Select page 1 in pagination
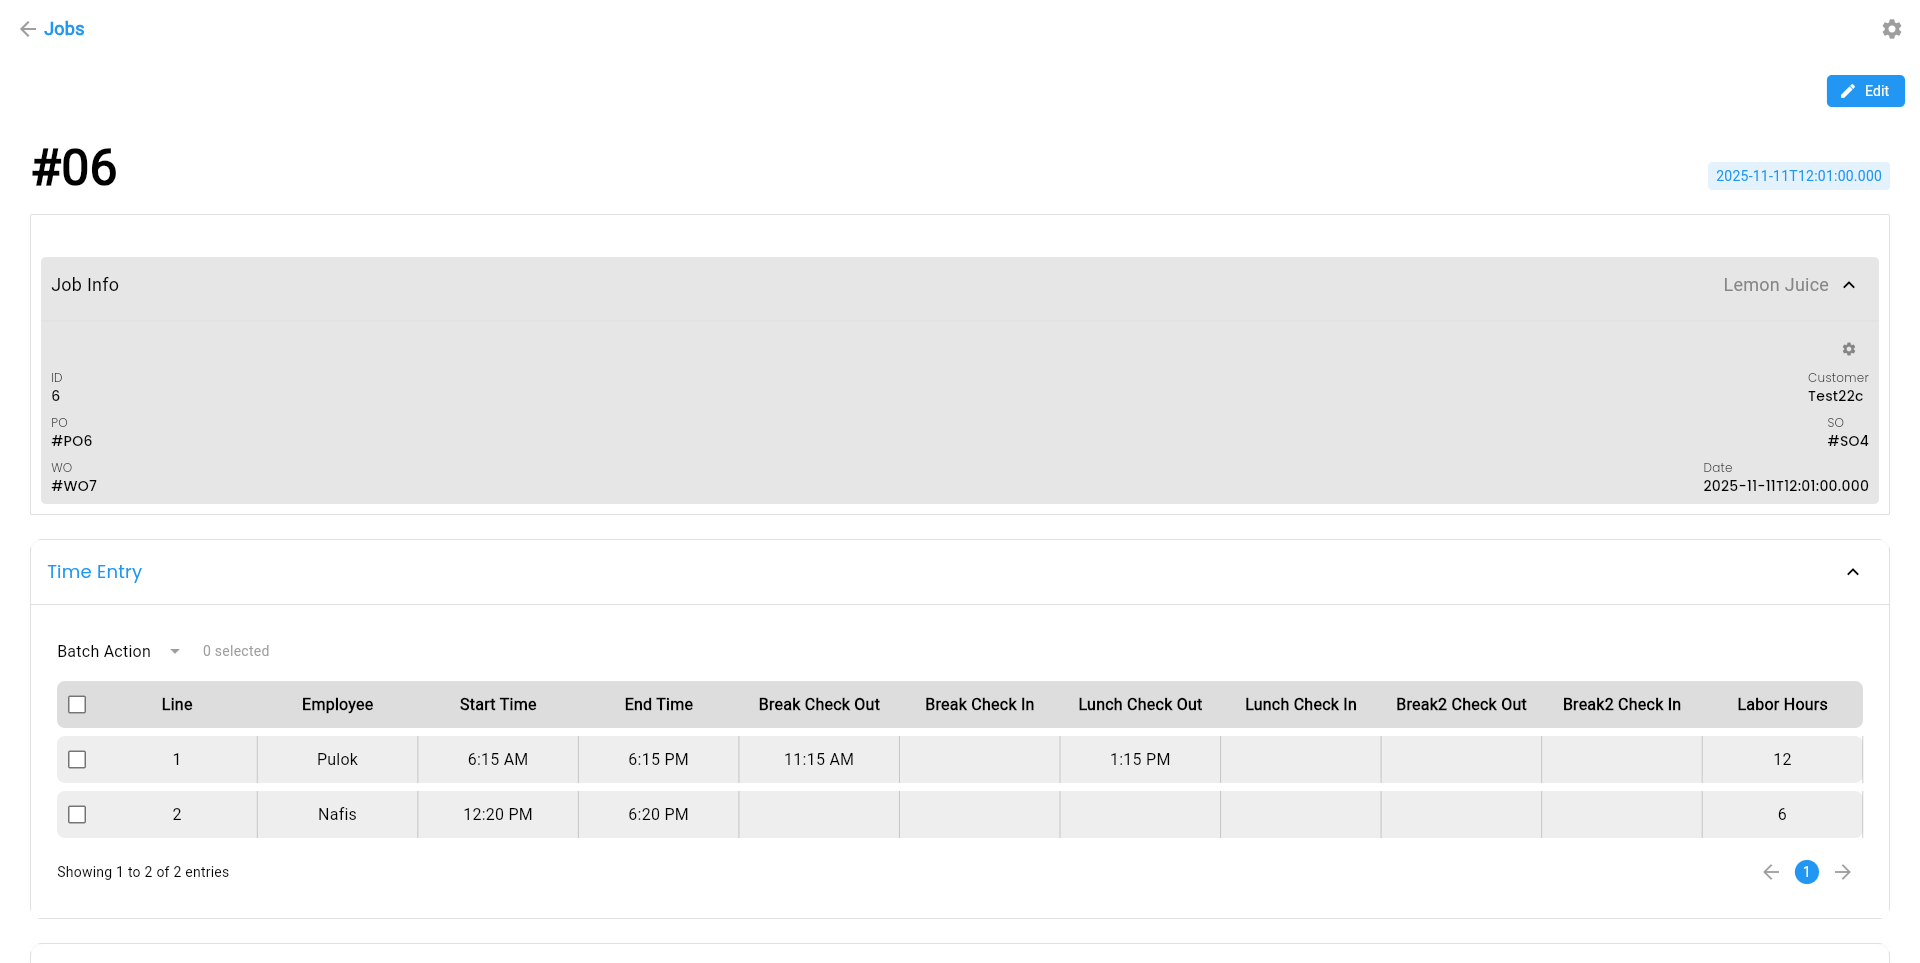Viewport: 1920px width, 963px height. [x=1806, y=872]
